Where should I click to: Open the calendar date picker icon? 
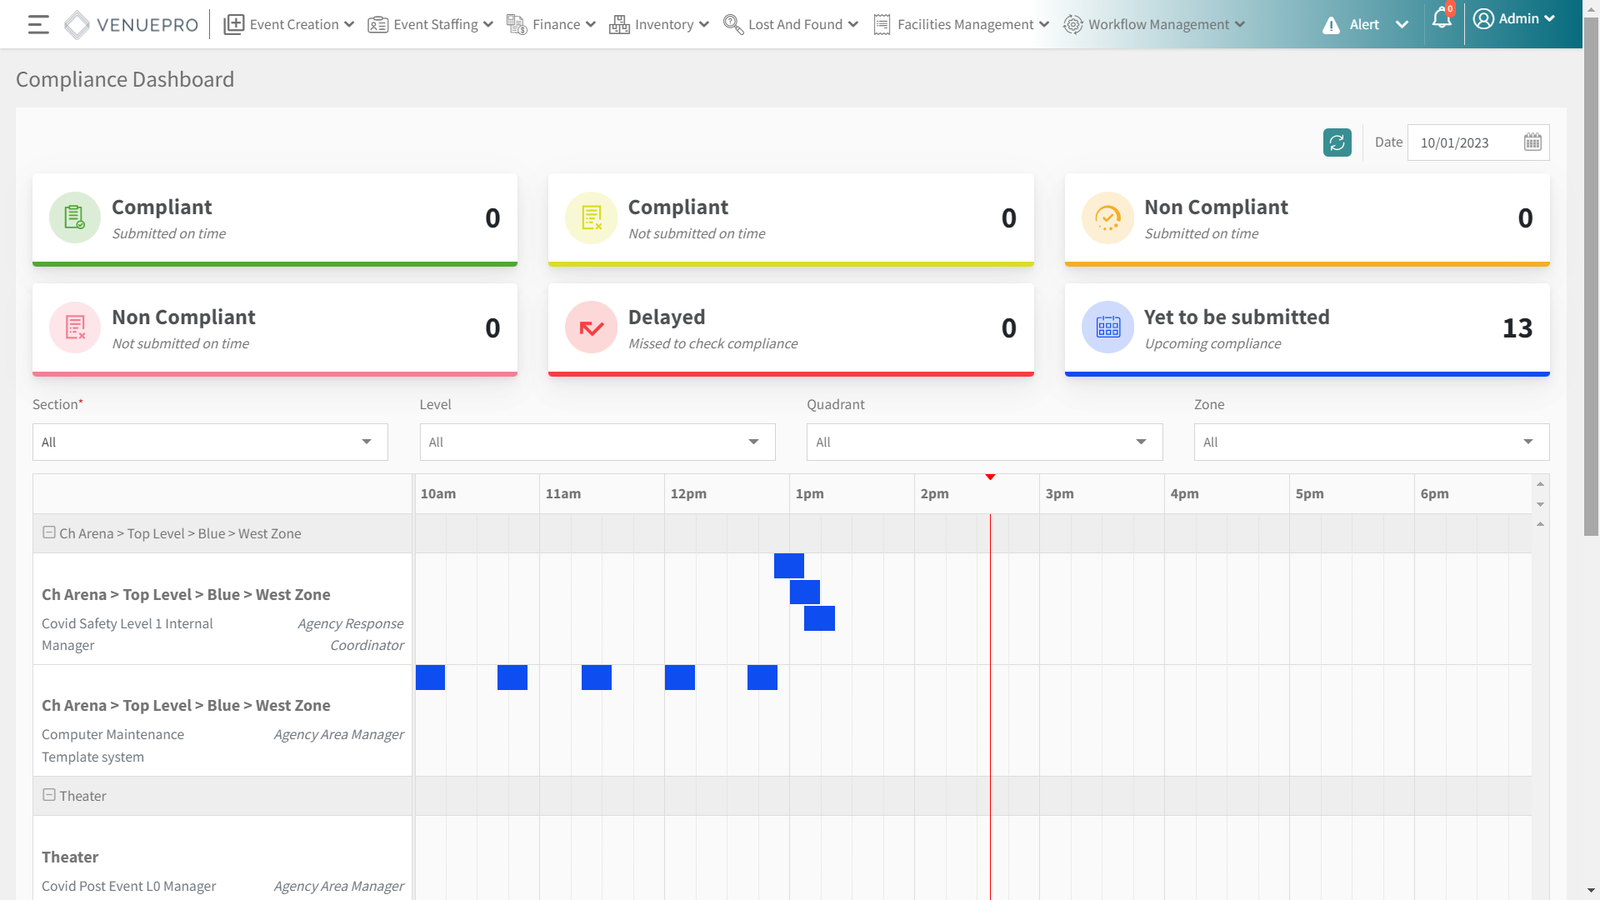click(x=1532, y=142)
